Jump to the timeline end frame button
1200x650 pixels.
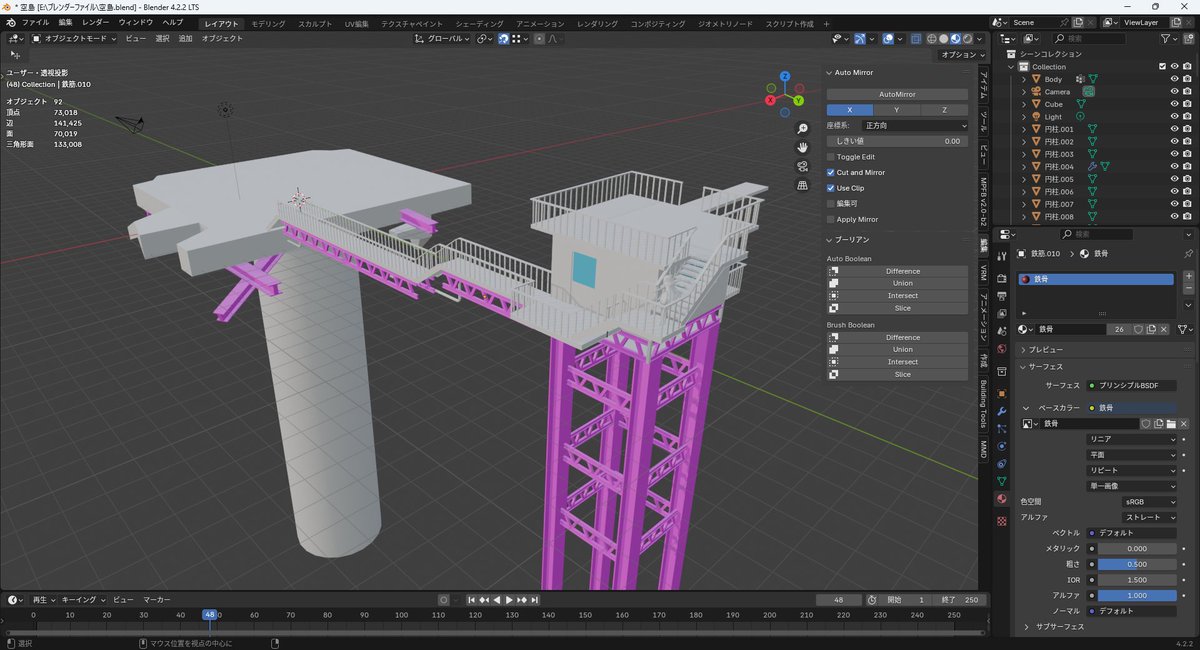tap(535, 600)
